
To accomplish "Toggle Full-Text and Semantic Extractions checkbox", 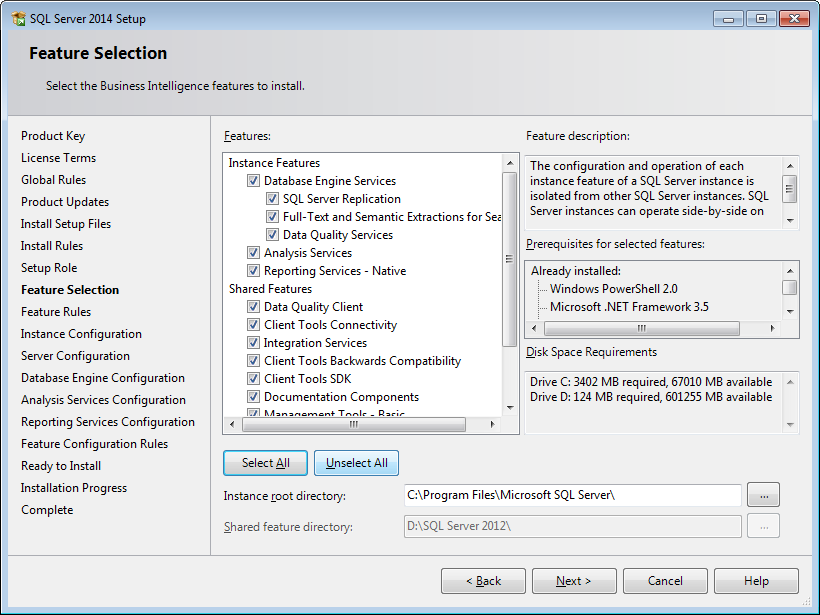I will click(272, 217).
